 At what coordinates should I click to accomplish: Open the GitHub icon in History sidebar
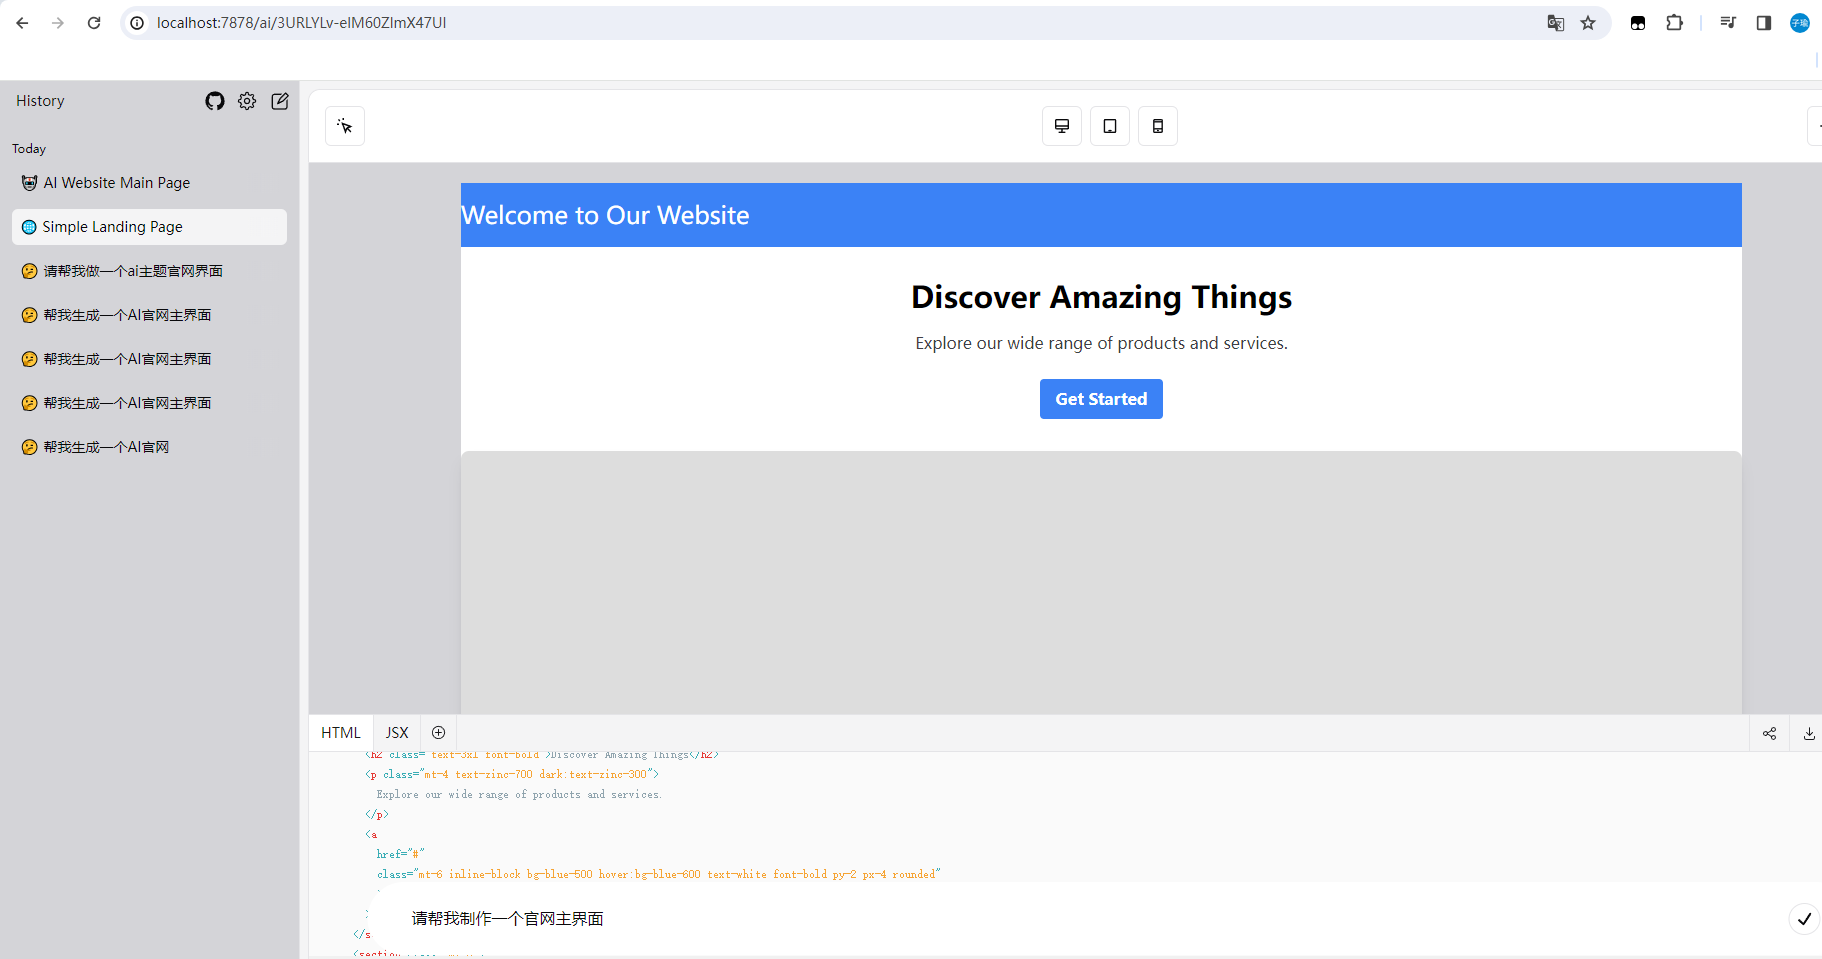click(x=215, y=101)
